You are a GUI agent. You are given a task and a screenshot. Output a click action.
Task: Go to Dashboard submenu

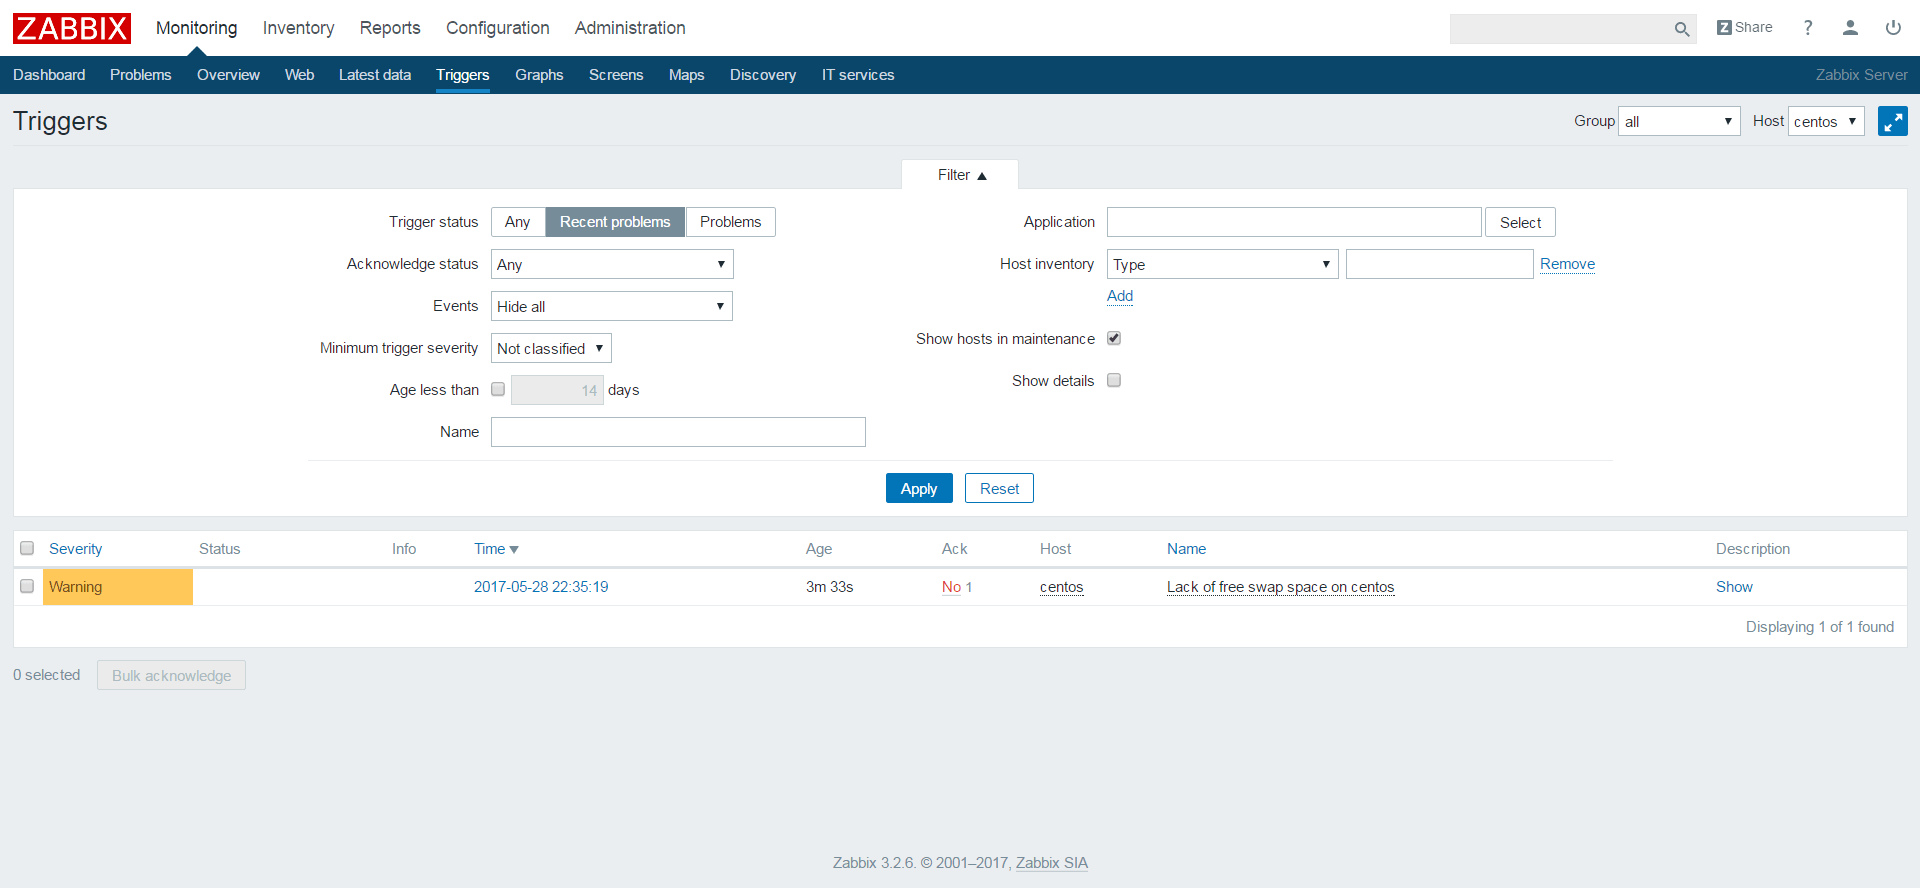point(49,75)
